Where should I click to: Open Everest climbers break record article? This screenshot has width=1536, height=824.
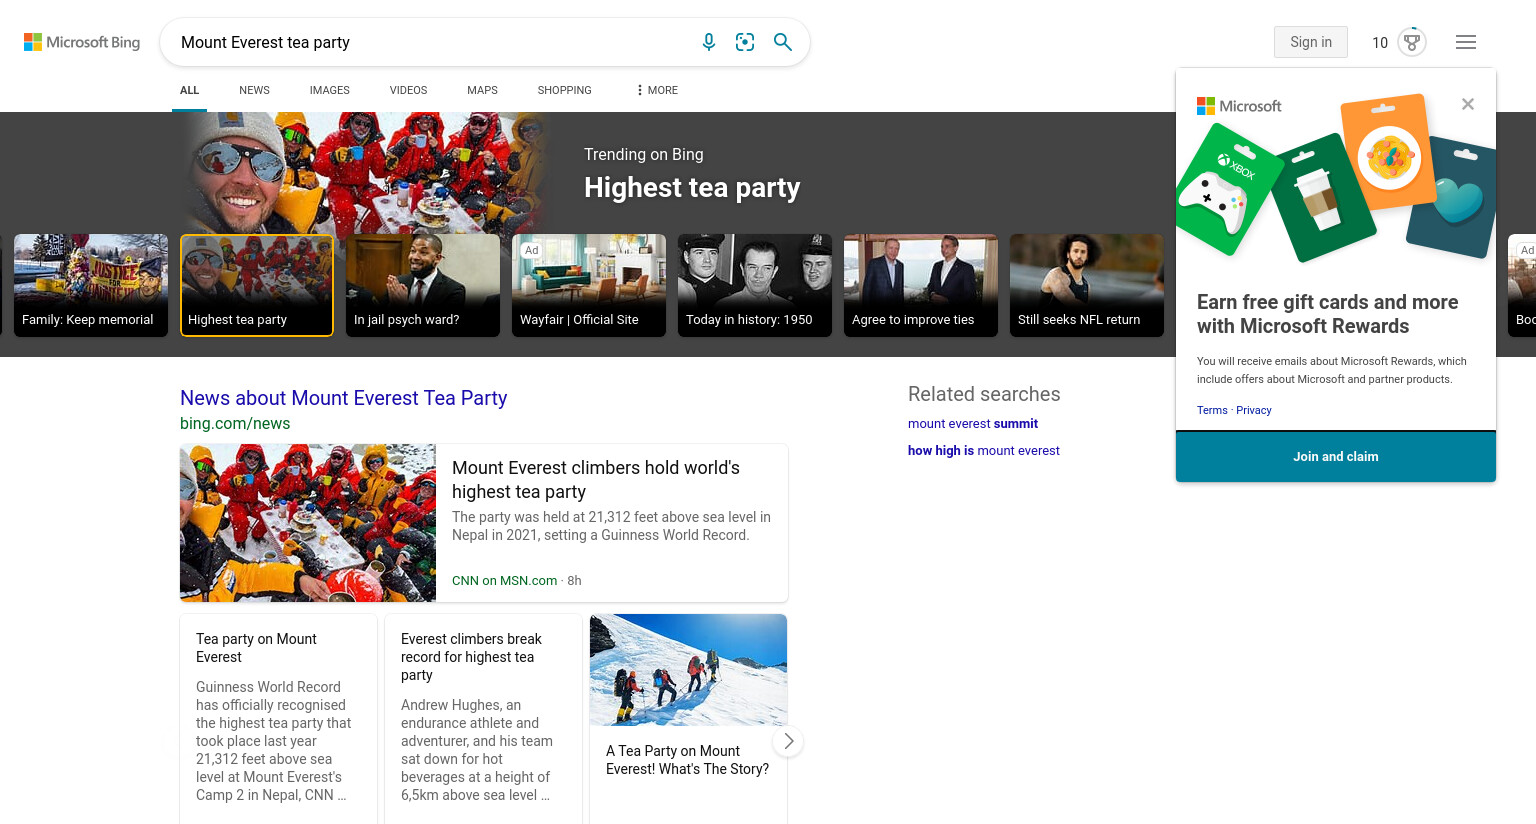pyautogui.click(x=483, y=719)
